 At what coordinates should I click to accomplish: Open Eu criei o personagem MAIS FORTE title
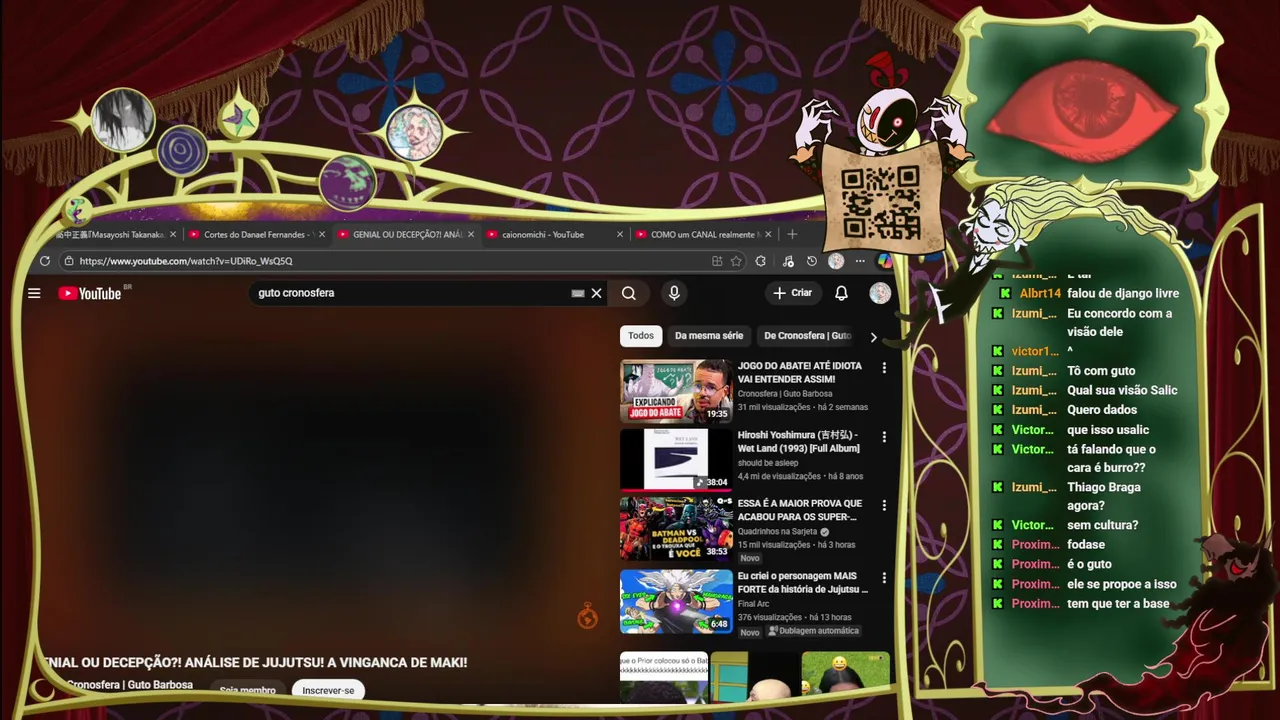pyautogui.click(x=803, y=583)
